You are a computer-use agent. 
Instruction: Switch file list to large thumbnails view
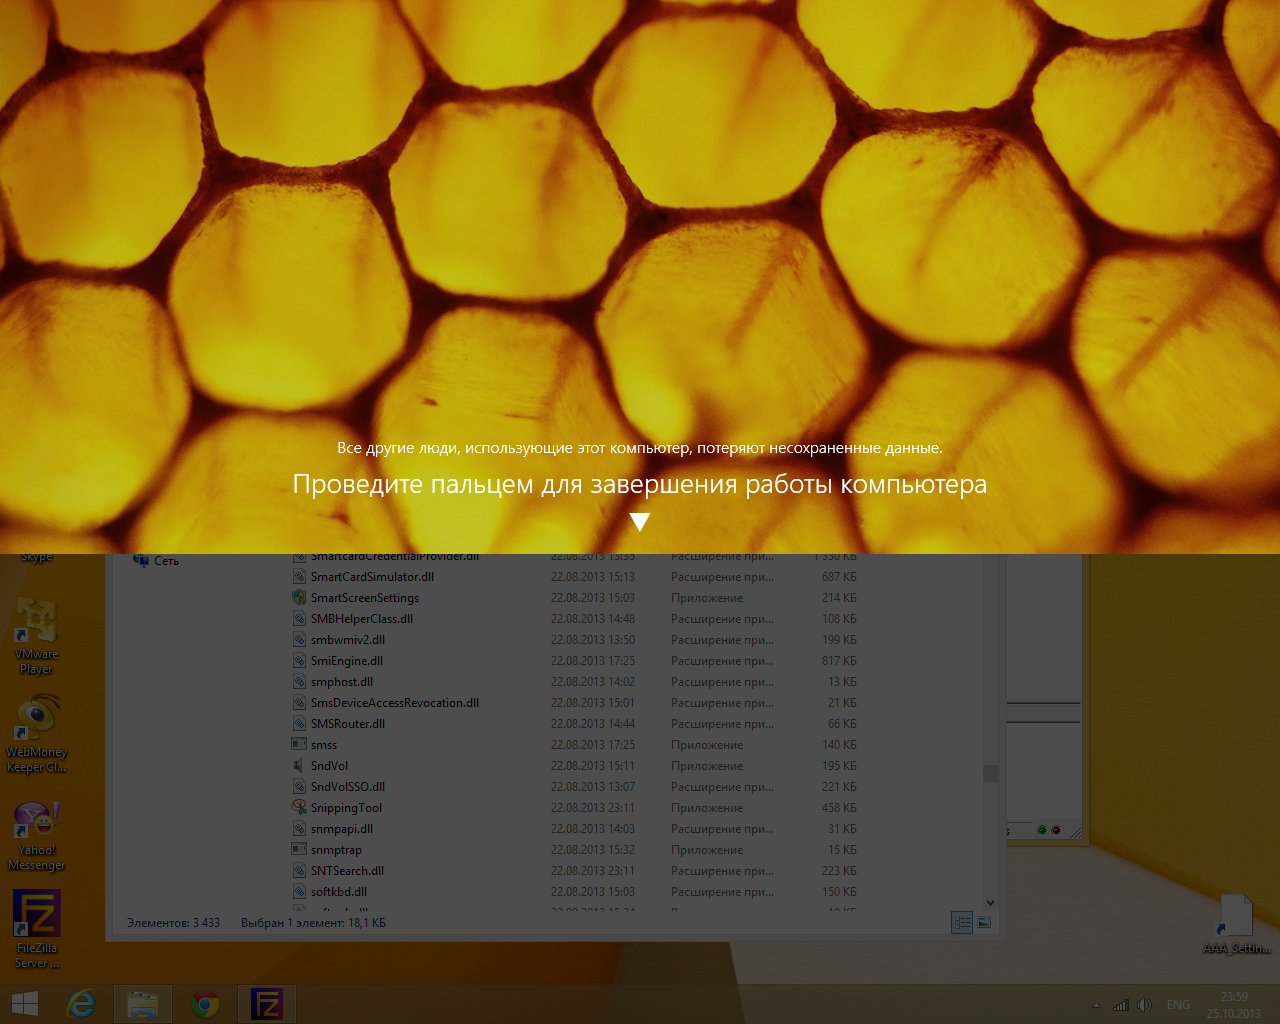tap(984, 922)
